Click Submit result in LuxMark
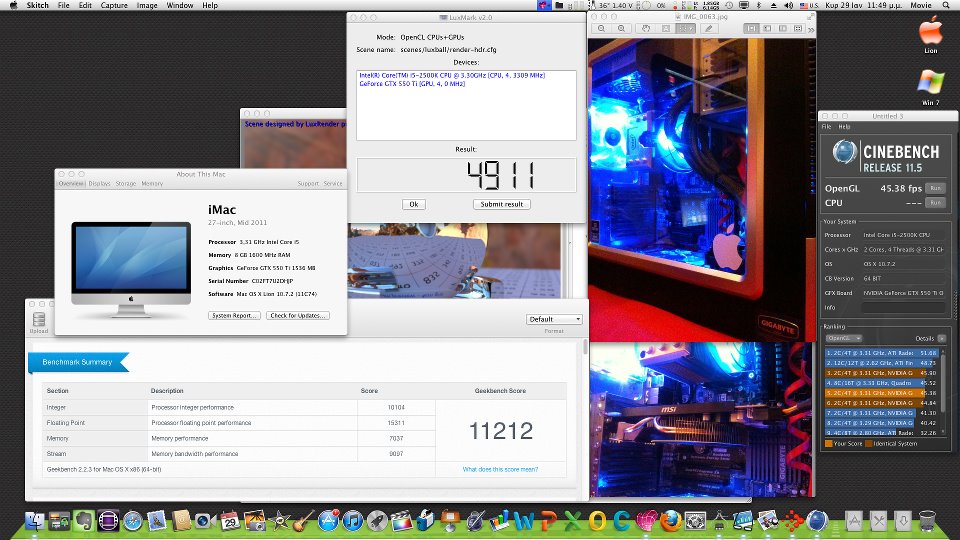960x540 pixels. pos(501,204)
